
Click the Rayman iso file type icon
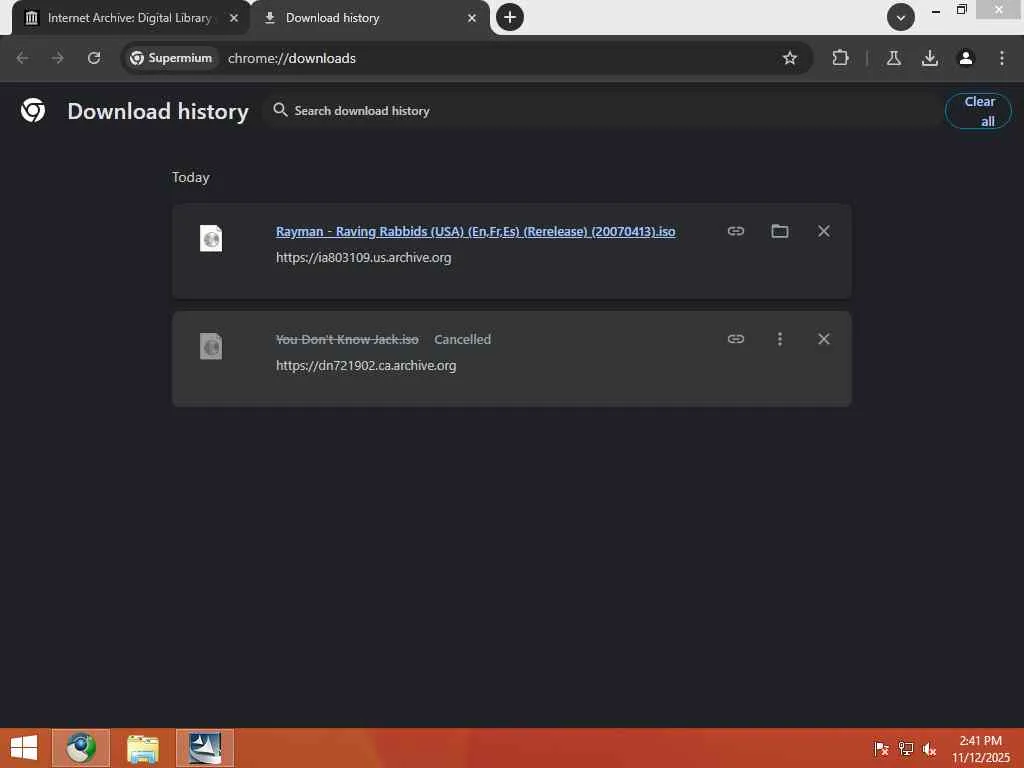pos(211,238)
